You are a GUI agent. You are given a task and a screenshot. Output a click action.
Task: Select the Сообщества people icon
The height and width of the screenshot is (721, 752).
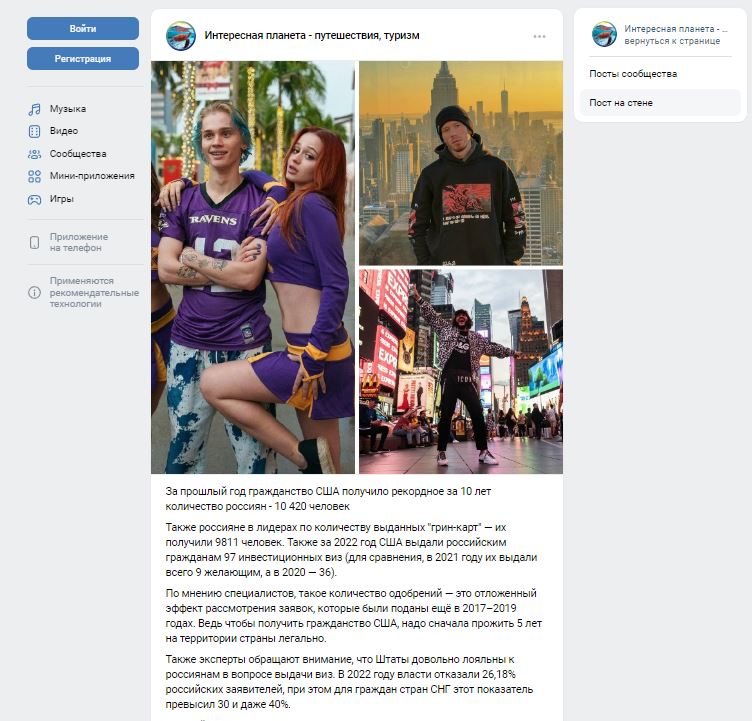tap(34, 154)
